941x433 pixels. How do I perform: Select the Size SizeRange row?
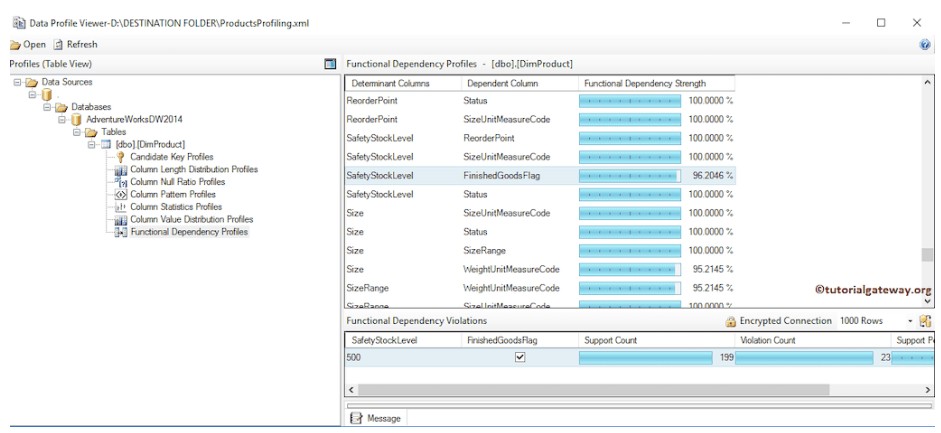click(x=540, y=250)
